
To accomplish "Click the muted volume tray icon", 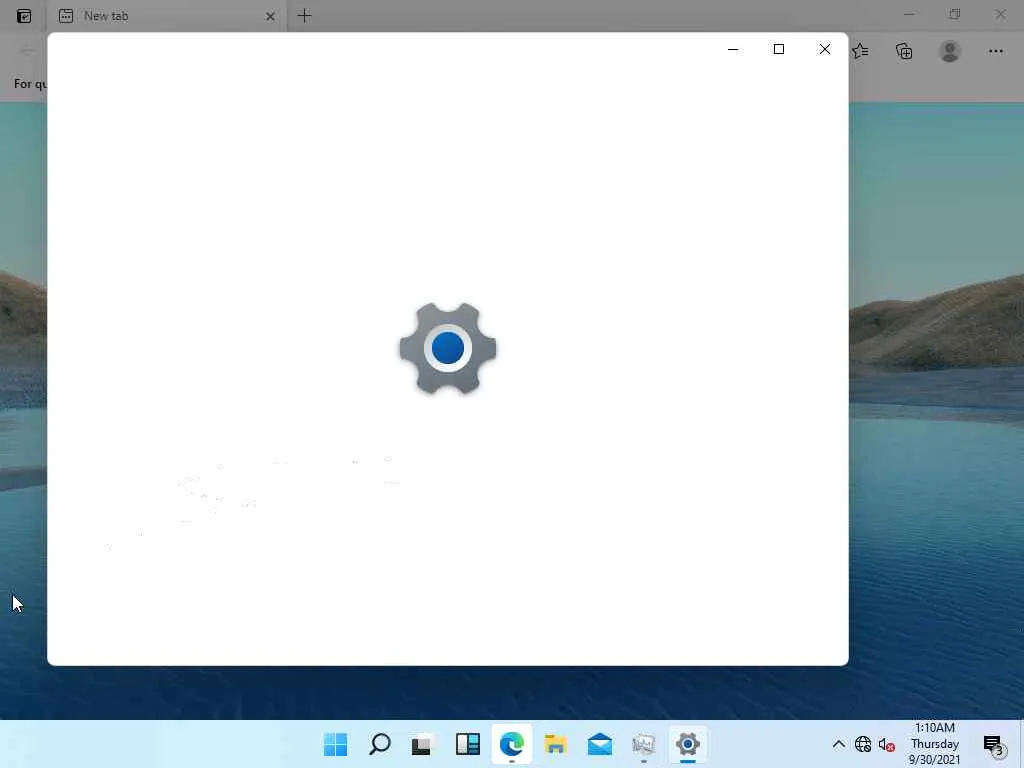I will point(886,744).
